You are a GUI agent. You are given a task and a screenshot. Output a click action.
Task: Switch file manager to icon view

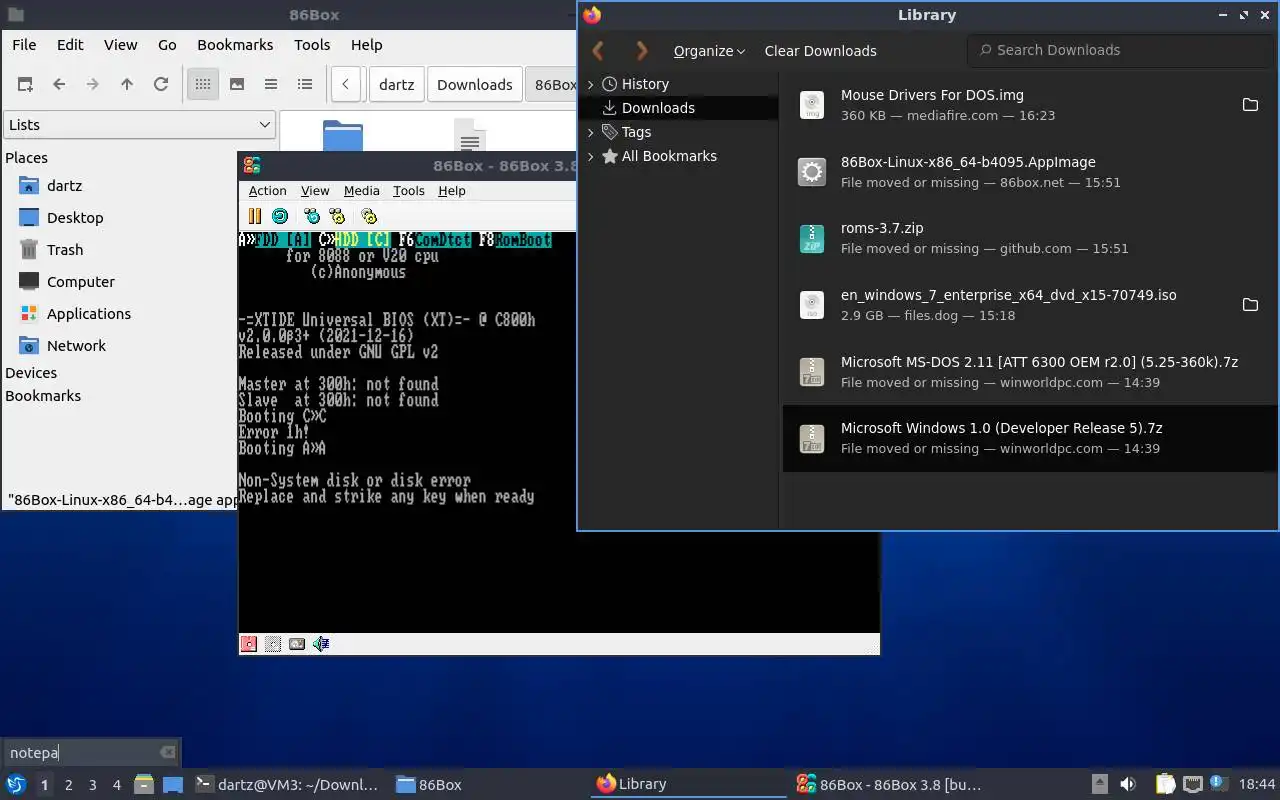click(x=203, y=84)
